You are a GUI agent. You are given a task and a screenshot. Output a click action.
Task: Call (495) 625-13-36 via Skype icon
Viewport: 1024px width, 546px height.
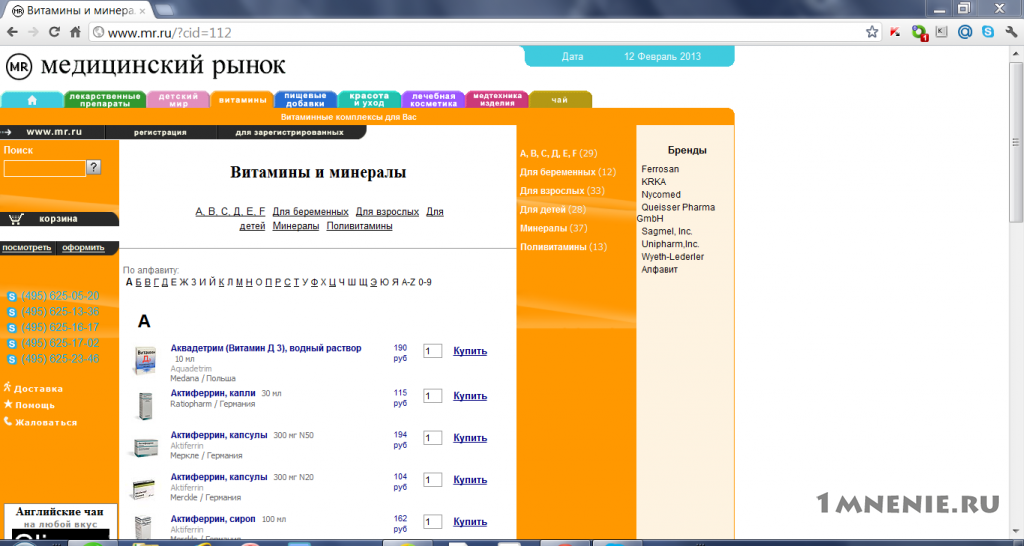[11, 312]
